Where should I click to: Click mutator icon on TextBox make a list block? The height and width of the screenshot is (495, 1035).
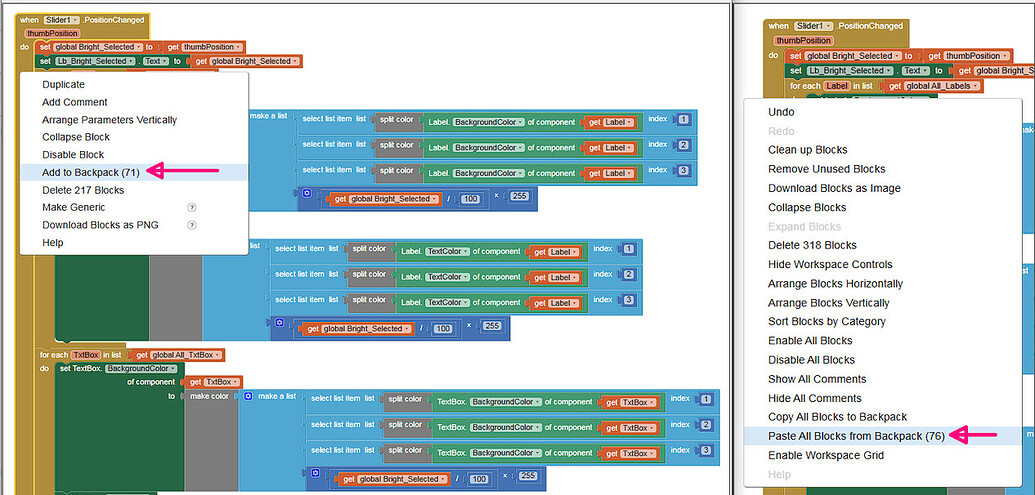pos(248,397)
